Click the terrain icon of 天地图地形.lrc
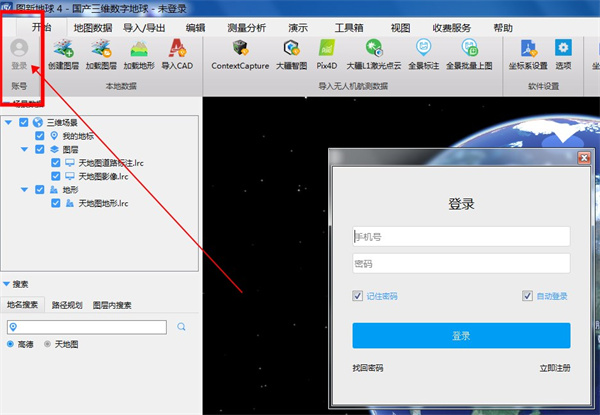Screen dimensions: 600x415 click(x=70, y=203)
